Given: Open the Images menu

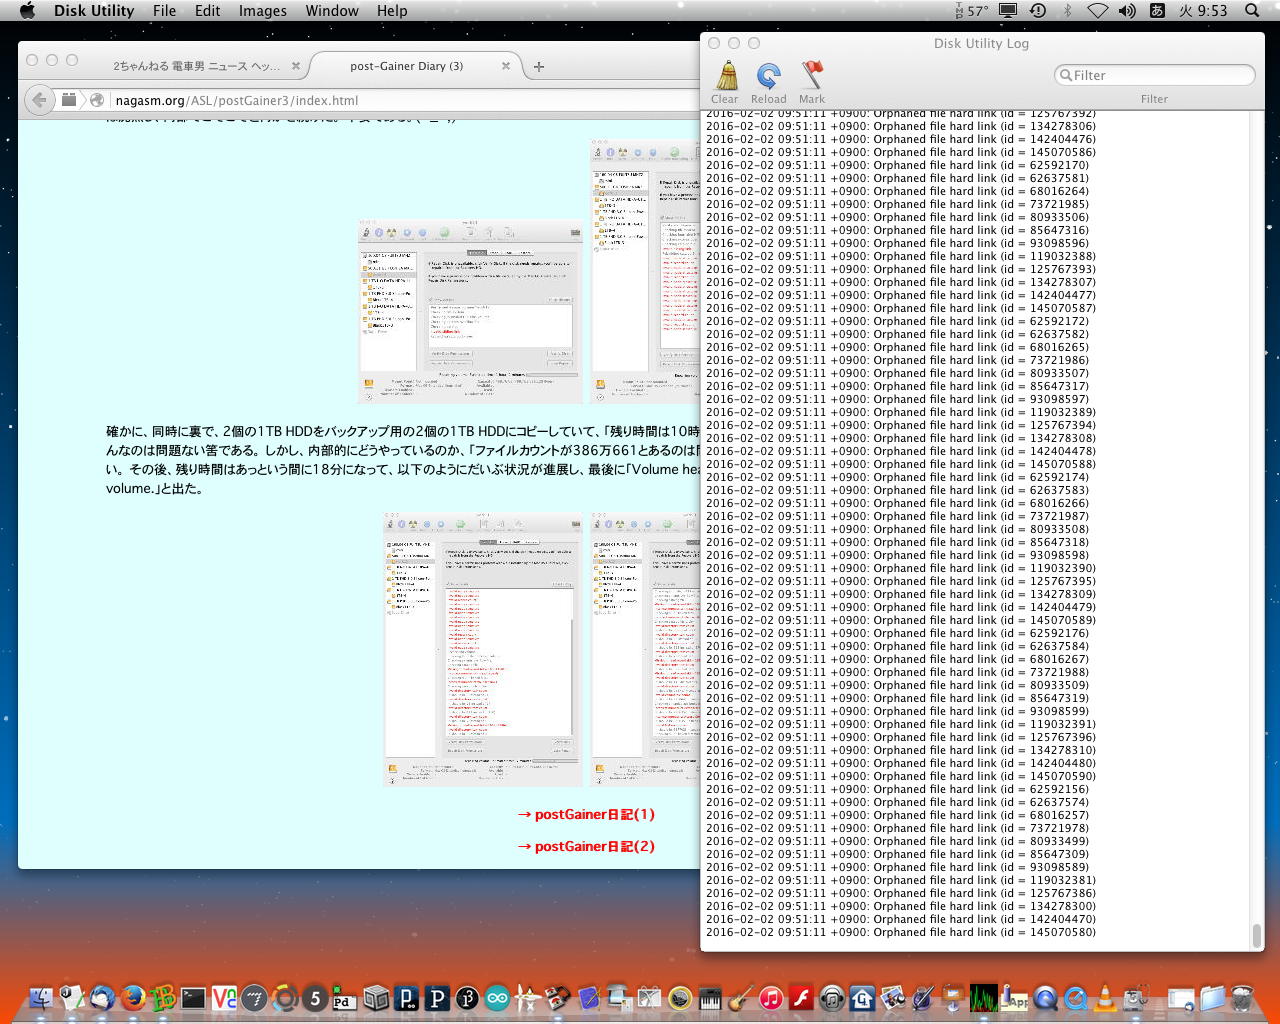Looking at the screenshot, I should point(263,11).
